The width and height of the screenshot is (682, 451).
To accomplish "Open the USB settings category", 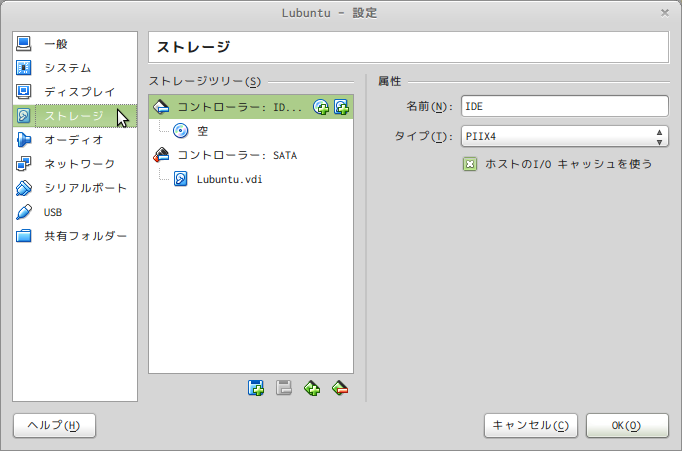I will [75, 212].
